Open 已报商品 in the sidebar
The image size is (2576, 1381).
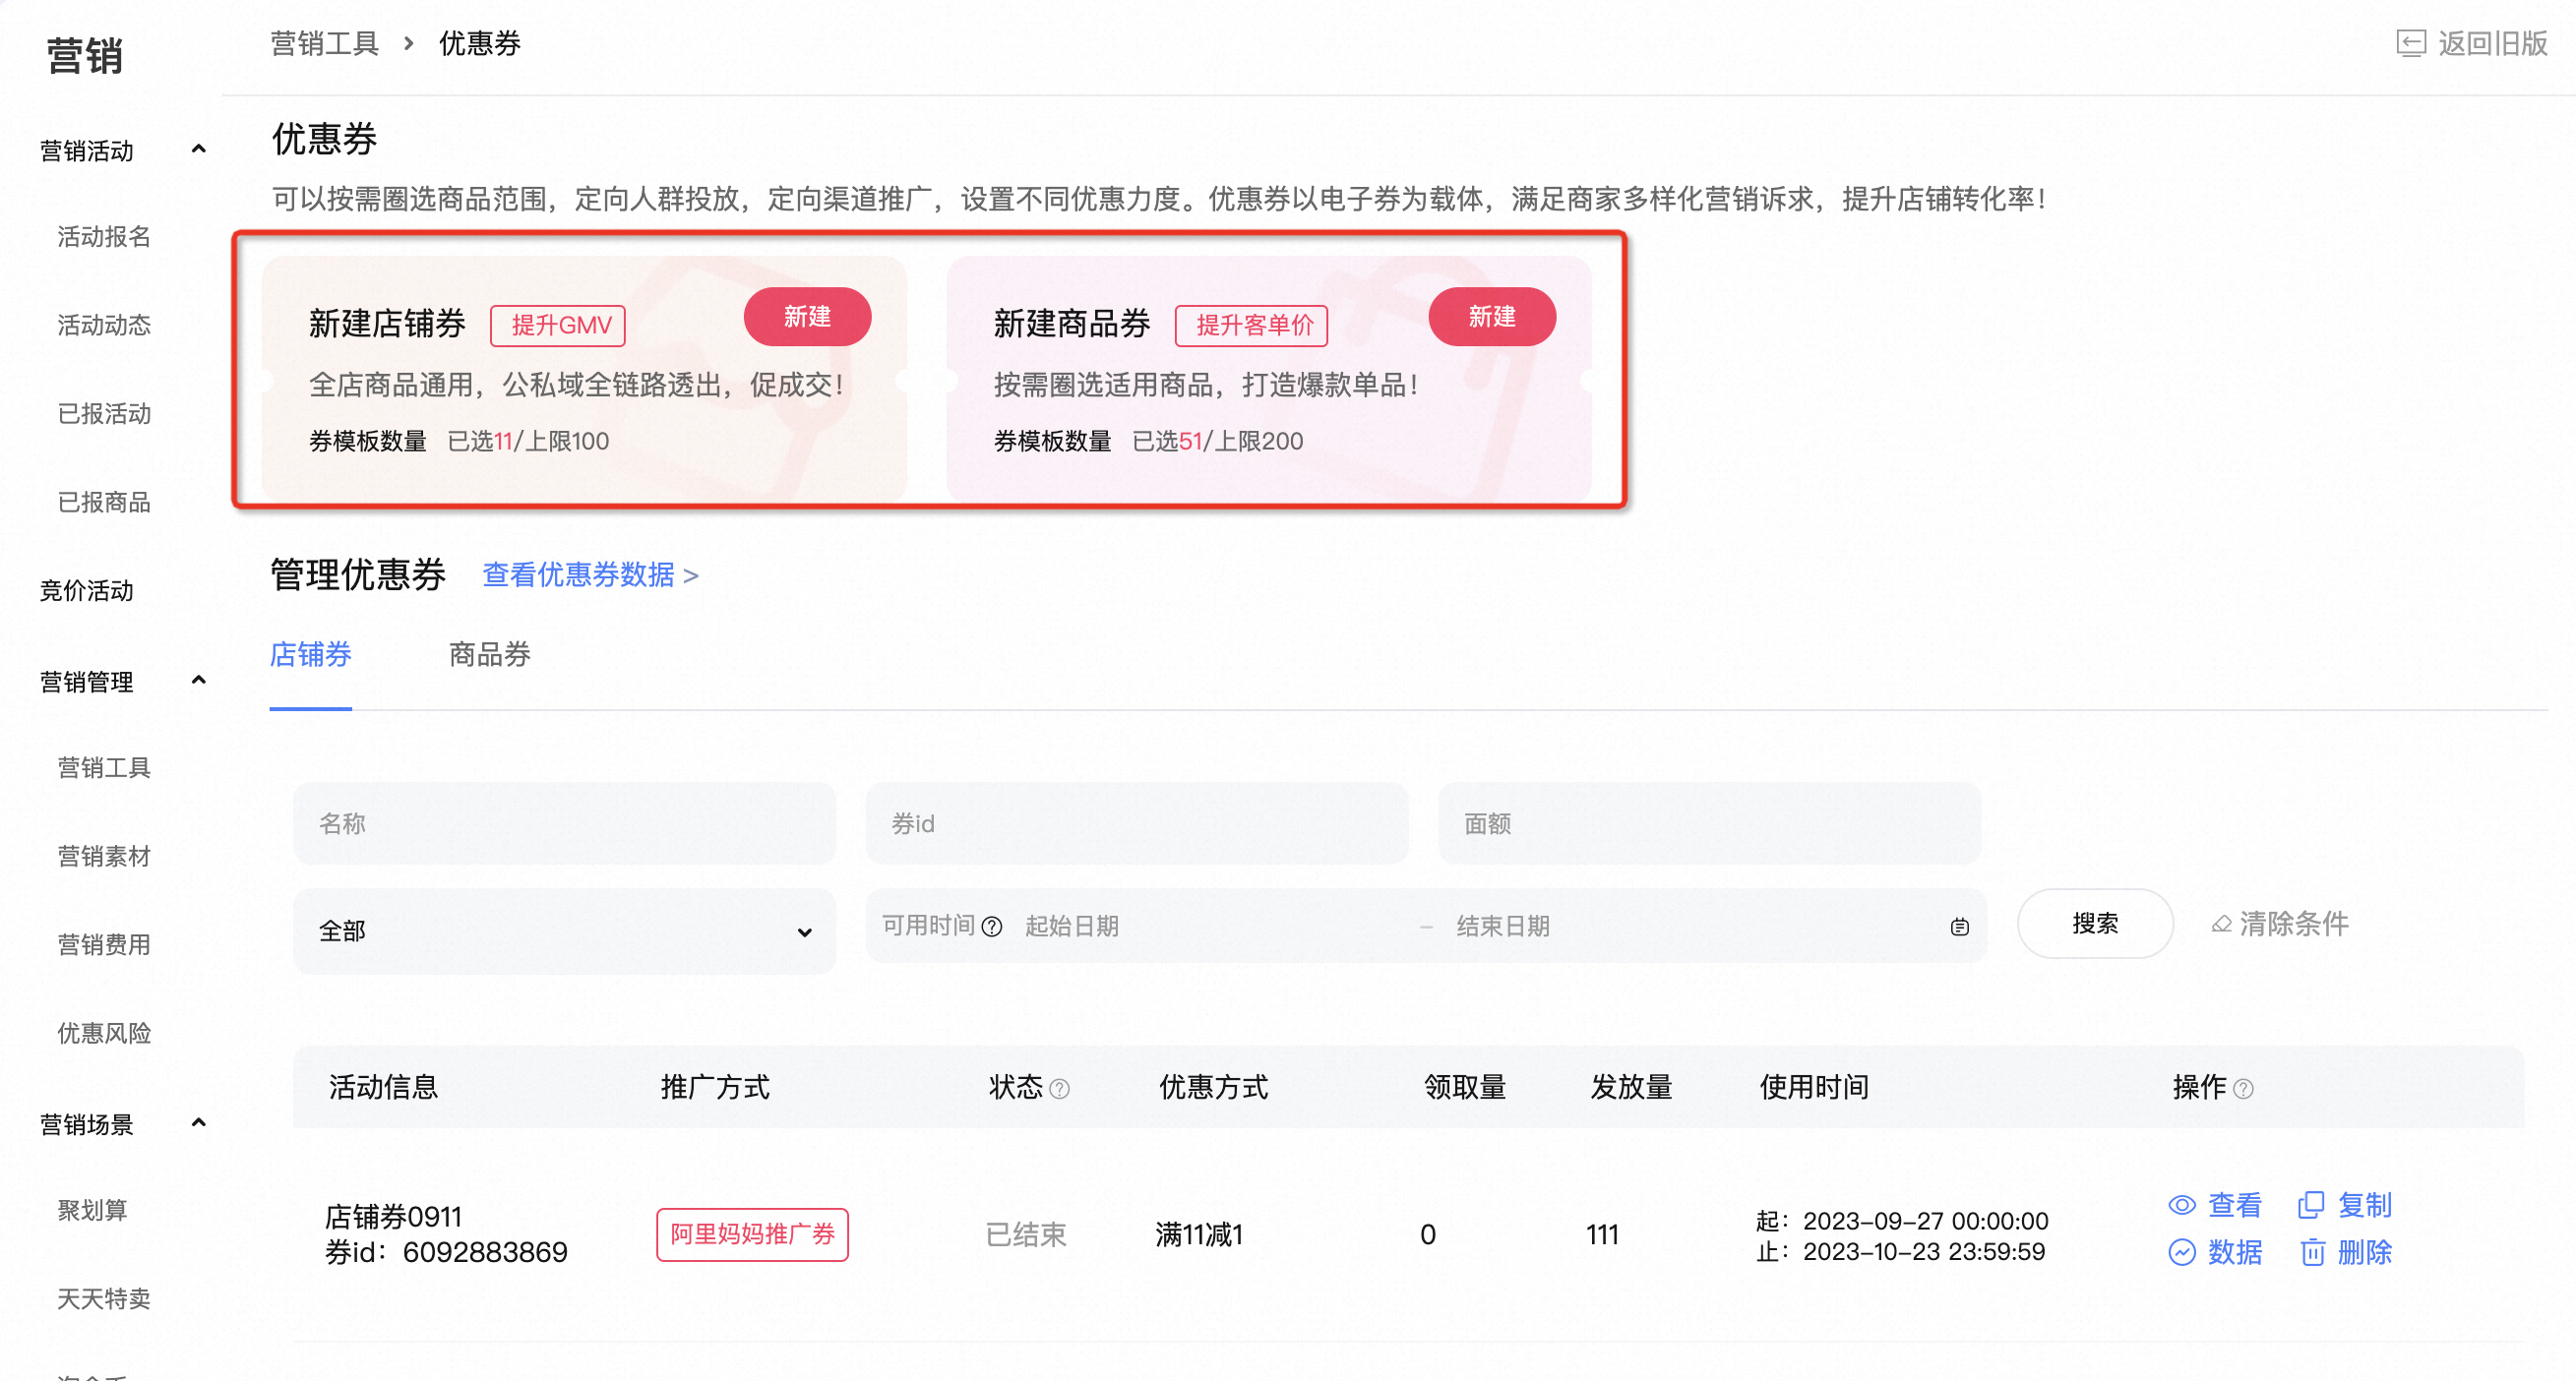pos(104,502)
